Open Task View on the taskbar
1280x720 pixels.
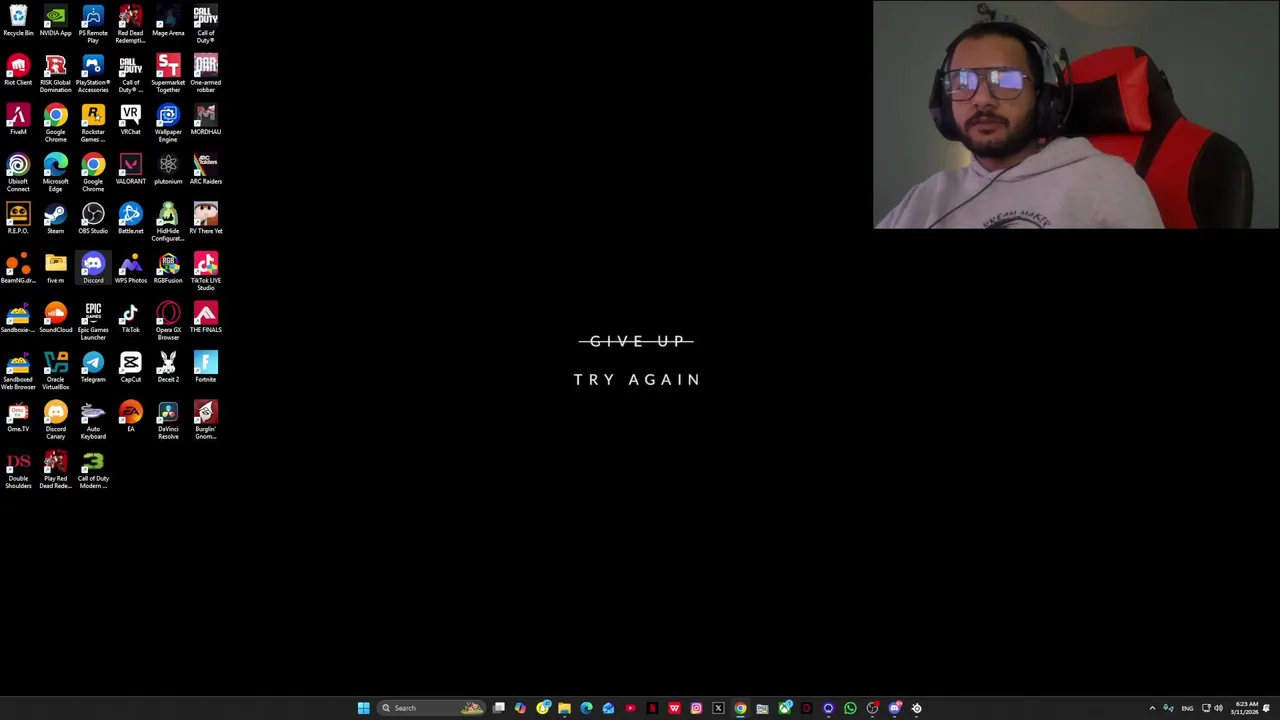point(499,708)
